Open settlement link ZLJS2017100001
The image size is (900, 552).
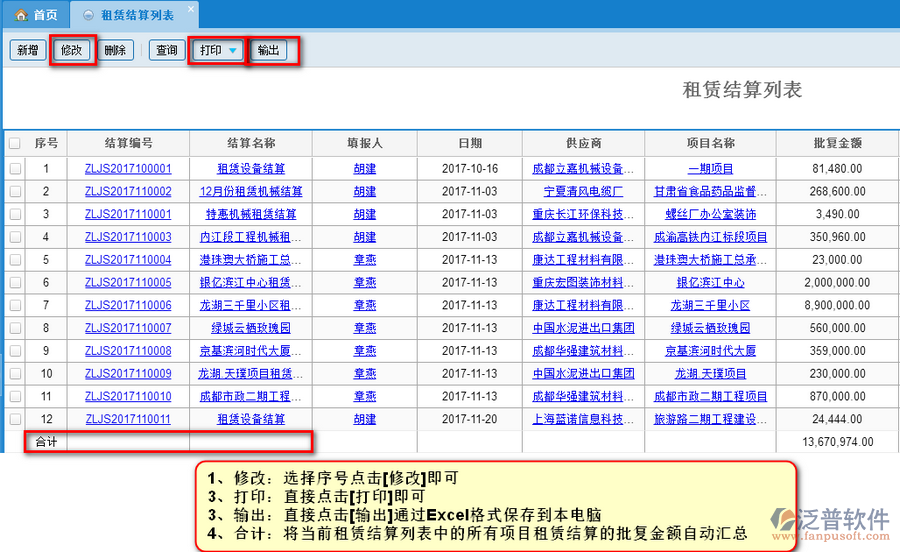click(x=128, y=169)
